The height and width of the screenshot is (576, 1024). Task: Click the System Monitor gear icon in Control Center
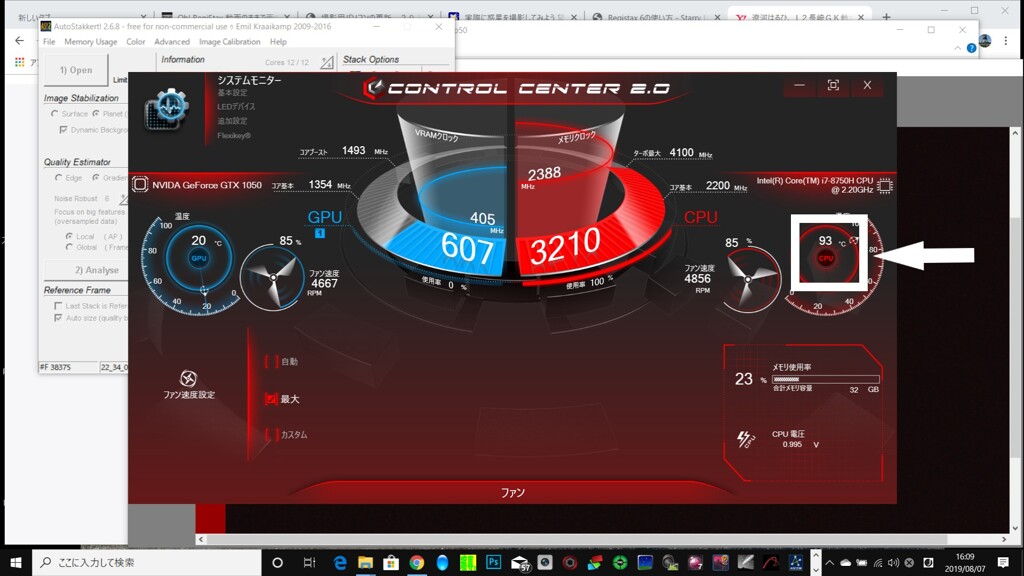point(166,108)
